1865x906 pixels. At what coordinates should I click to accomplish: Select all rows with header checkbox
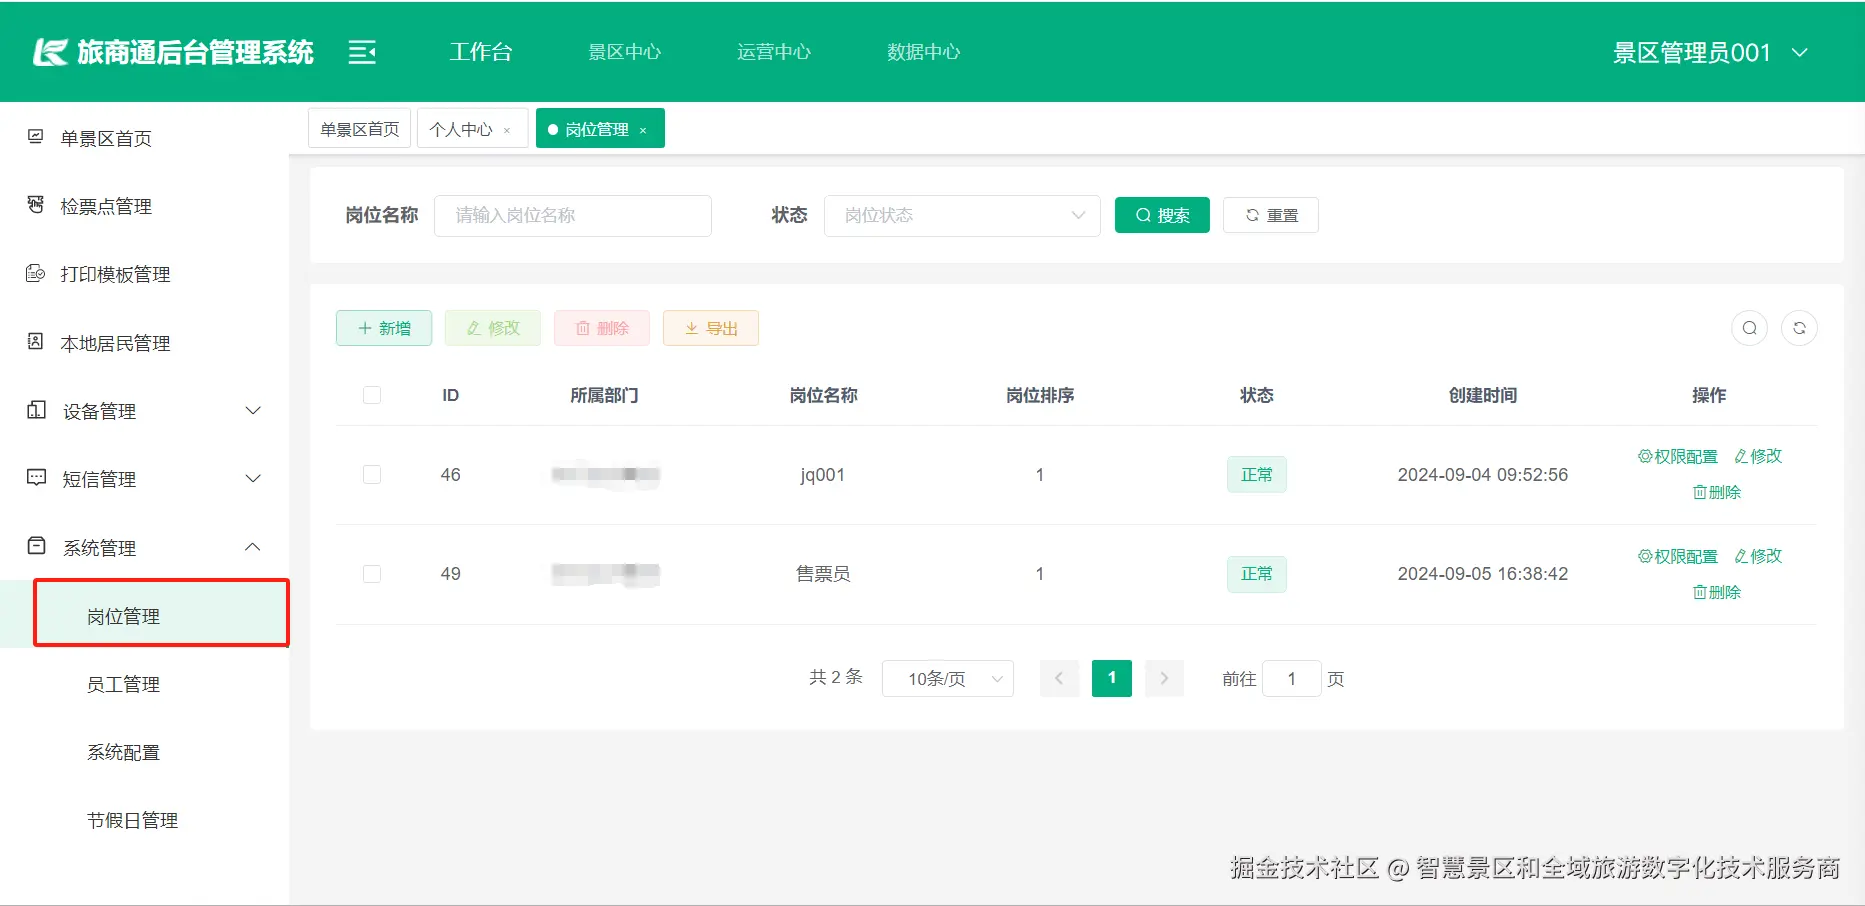[372, 395]
